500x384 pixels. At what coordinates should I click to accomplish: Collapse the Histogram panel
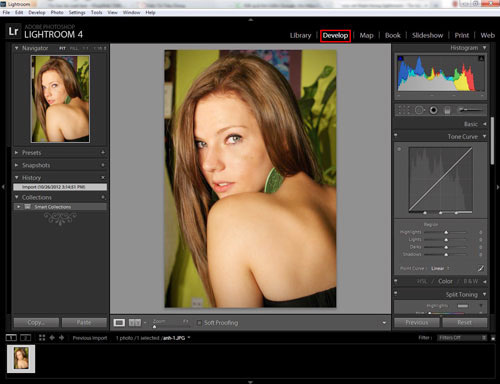pyautogui.click(x=484, y=48)
